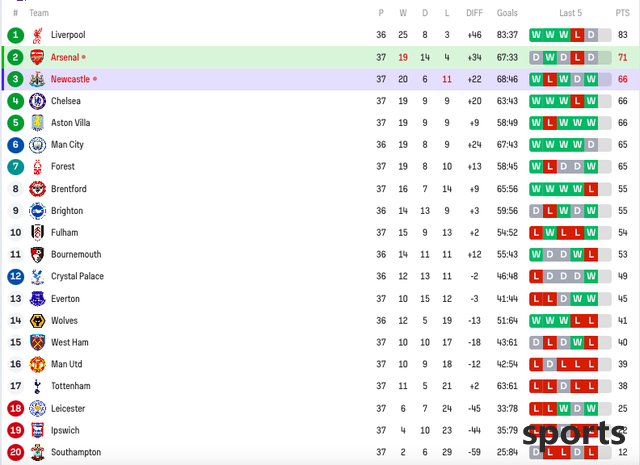
Task: Open the Aston Villa team page
Action: pyautogui.click(x=71, y=123)
